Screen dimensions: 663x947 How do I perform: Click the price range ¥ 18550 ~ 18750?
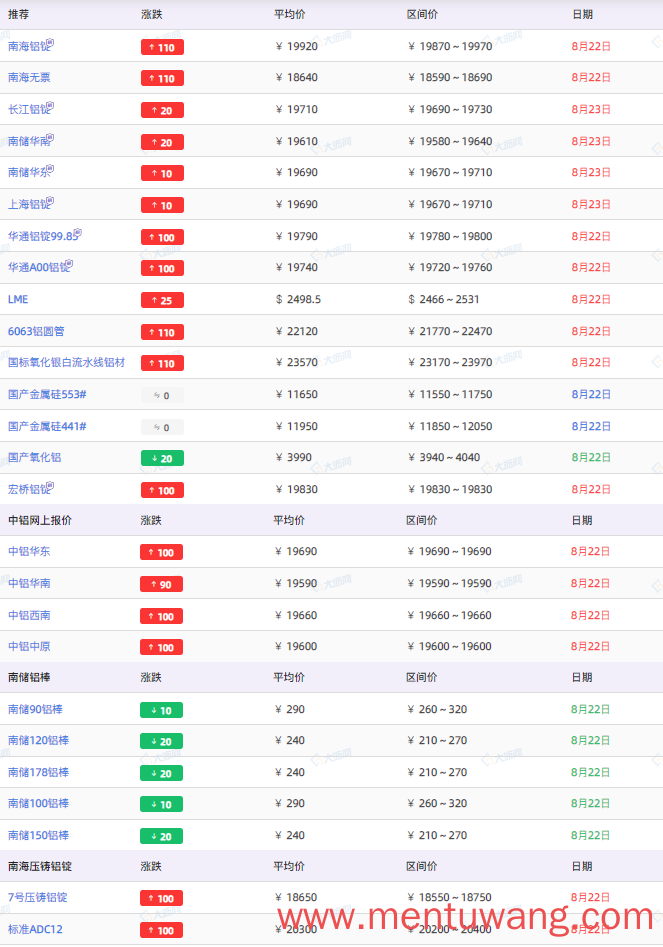click(450, 897)
